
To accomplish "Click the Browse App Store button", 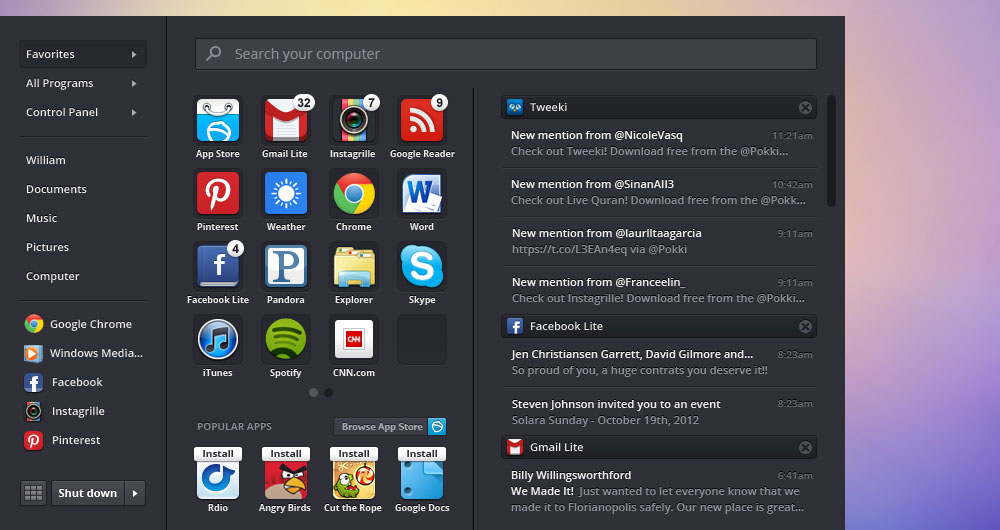I will click(382, 427).
